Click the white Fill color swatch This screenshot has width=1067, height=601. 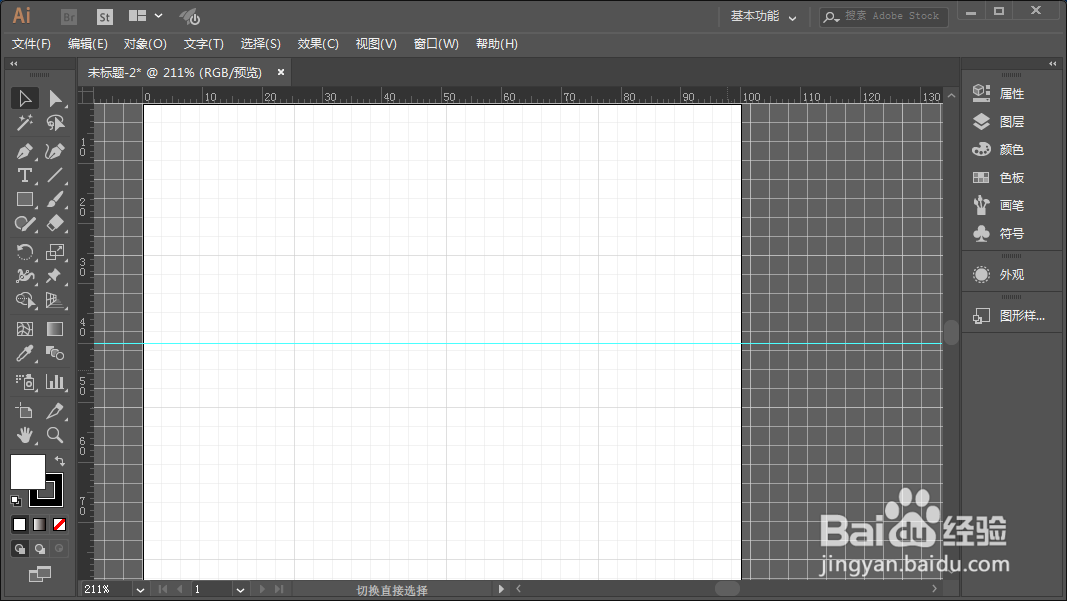pos(27,472)
